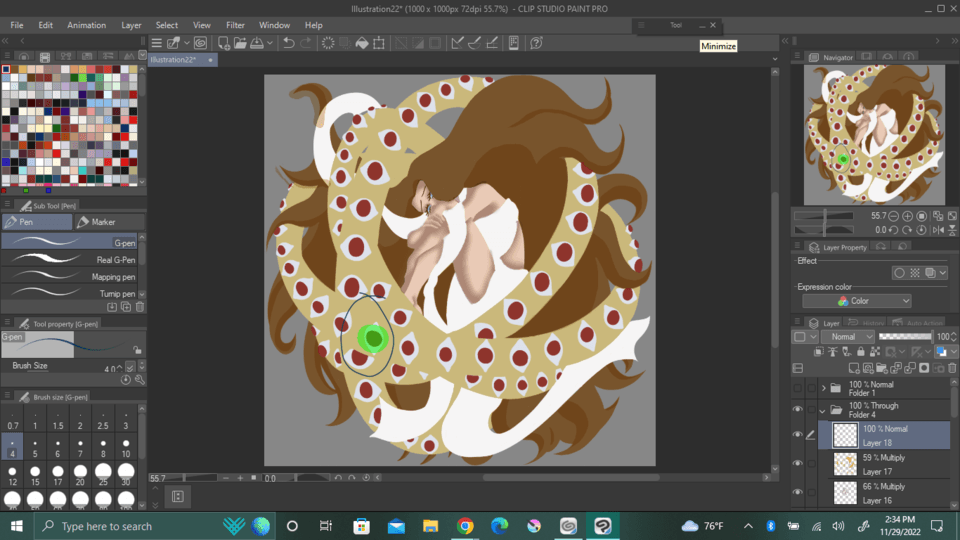Image resolution: width=960 pixels, height=540 pixels.
Task: Choose brush size 10 preset
Action: [x=126, y=448]
